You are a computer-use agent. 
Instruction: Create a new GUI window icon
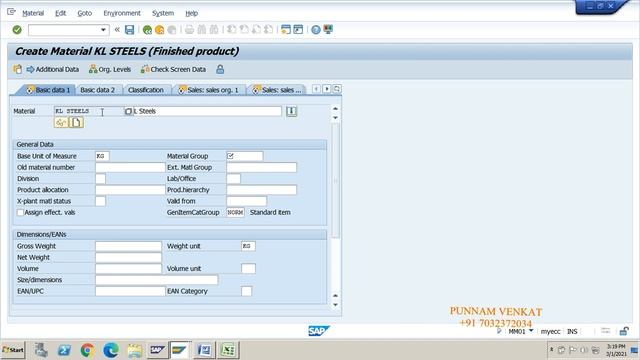(286, 29)
